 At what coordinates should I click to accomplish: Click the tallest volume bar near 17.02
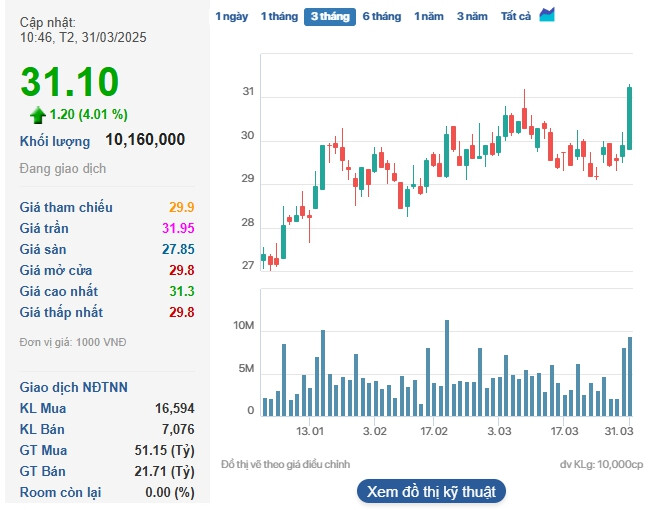pyautogui.click(x=447, y=367)
